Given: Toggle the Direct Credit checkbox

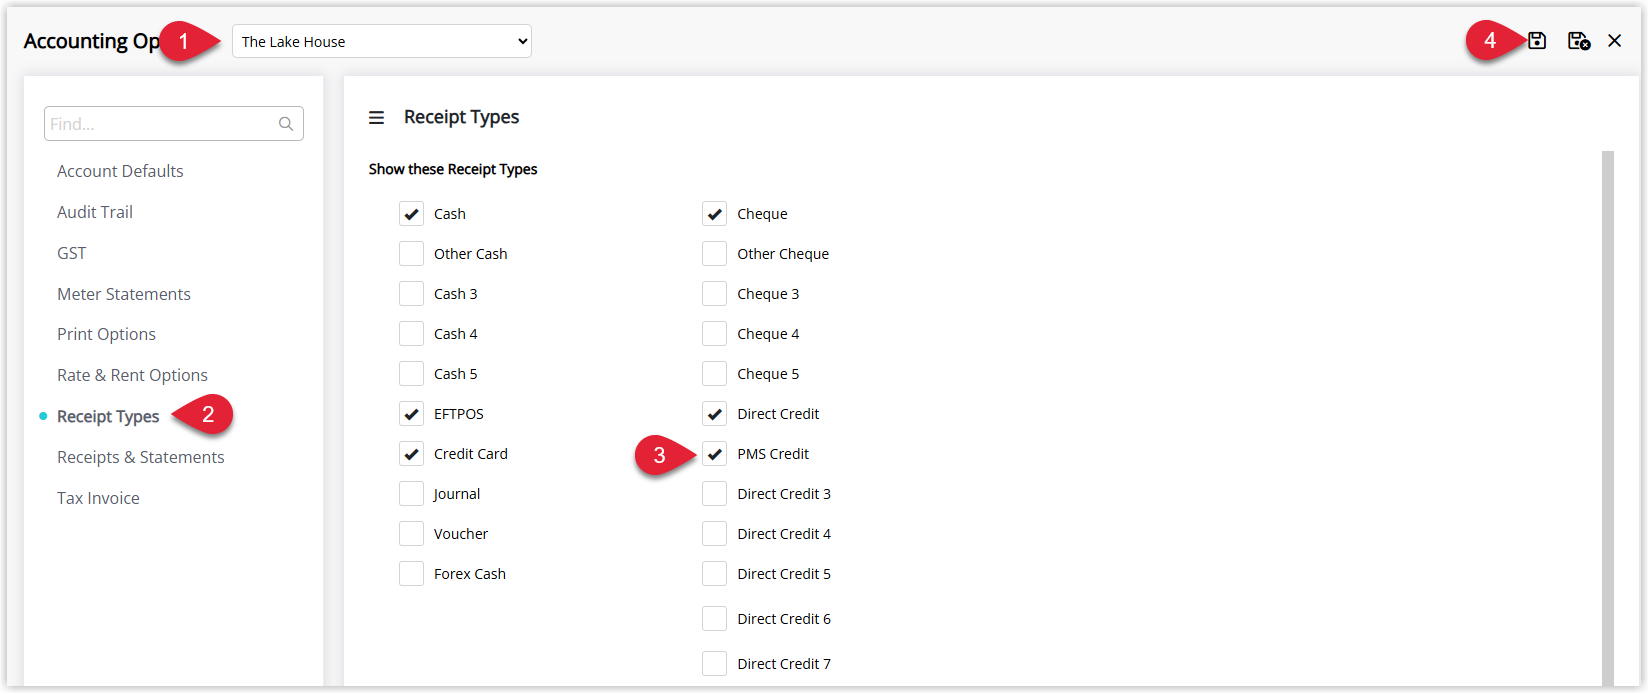Looking at the screenshot, I should pos(714,414).
